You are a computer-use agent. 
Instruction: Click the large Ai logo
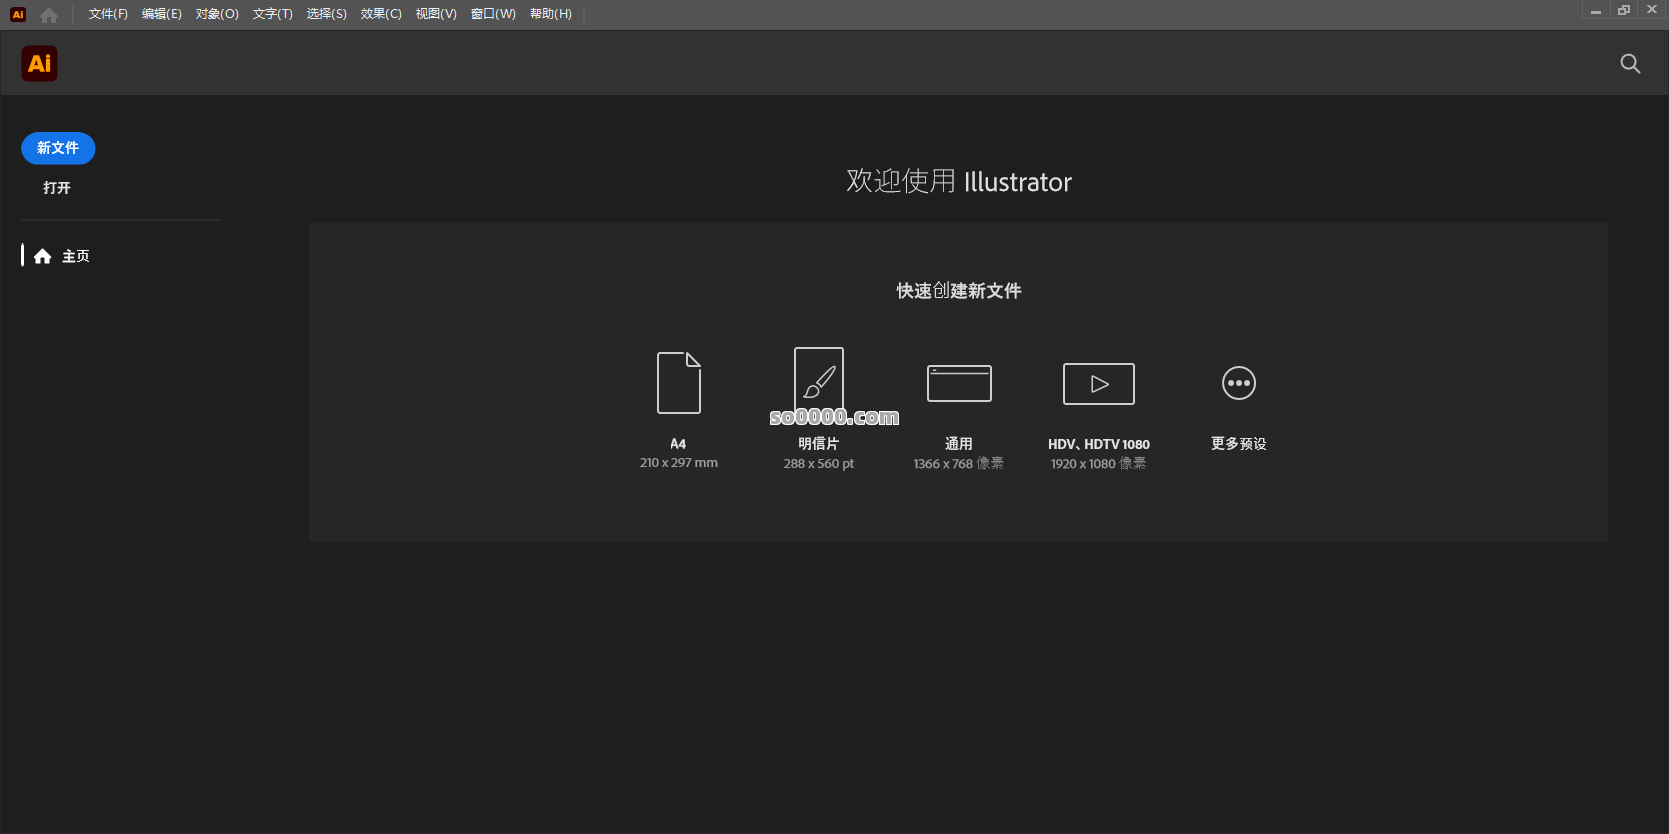coord(40,64)
